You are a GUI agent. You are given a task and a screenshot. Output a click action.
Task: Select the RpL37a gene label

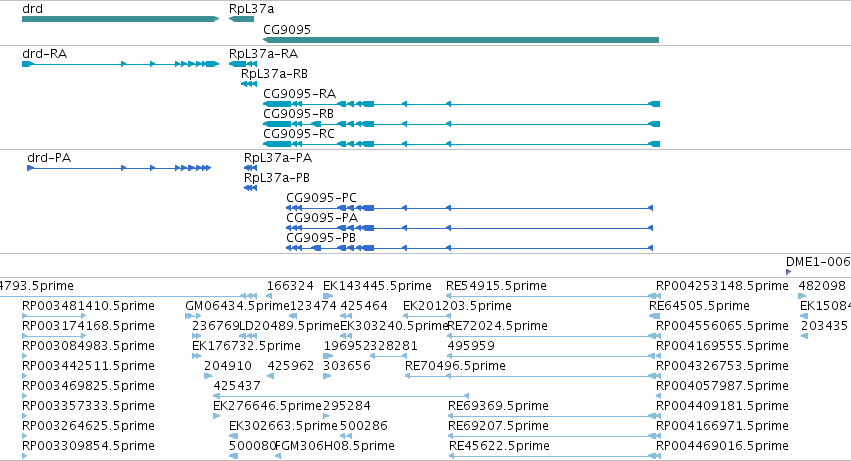coord(251,9)
